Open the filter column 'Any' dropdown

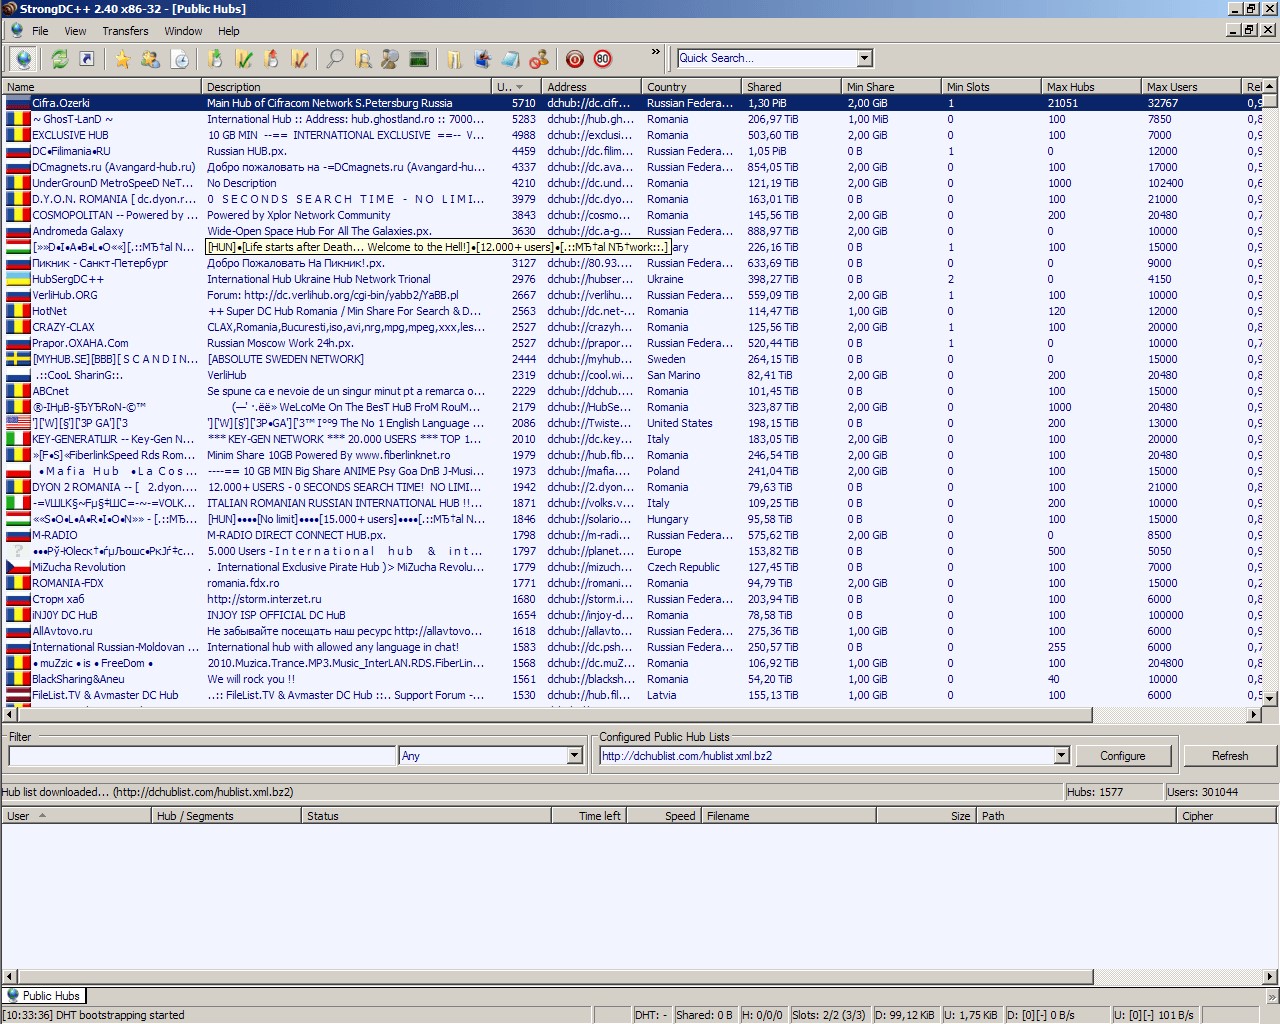[x=574, y=756]
